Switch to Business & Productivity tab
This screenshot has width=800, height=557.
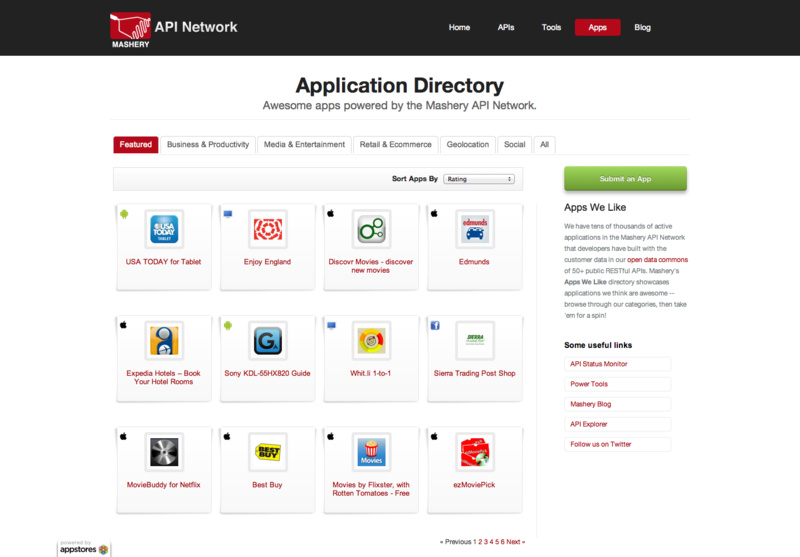tap(208, 145)
